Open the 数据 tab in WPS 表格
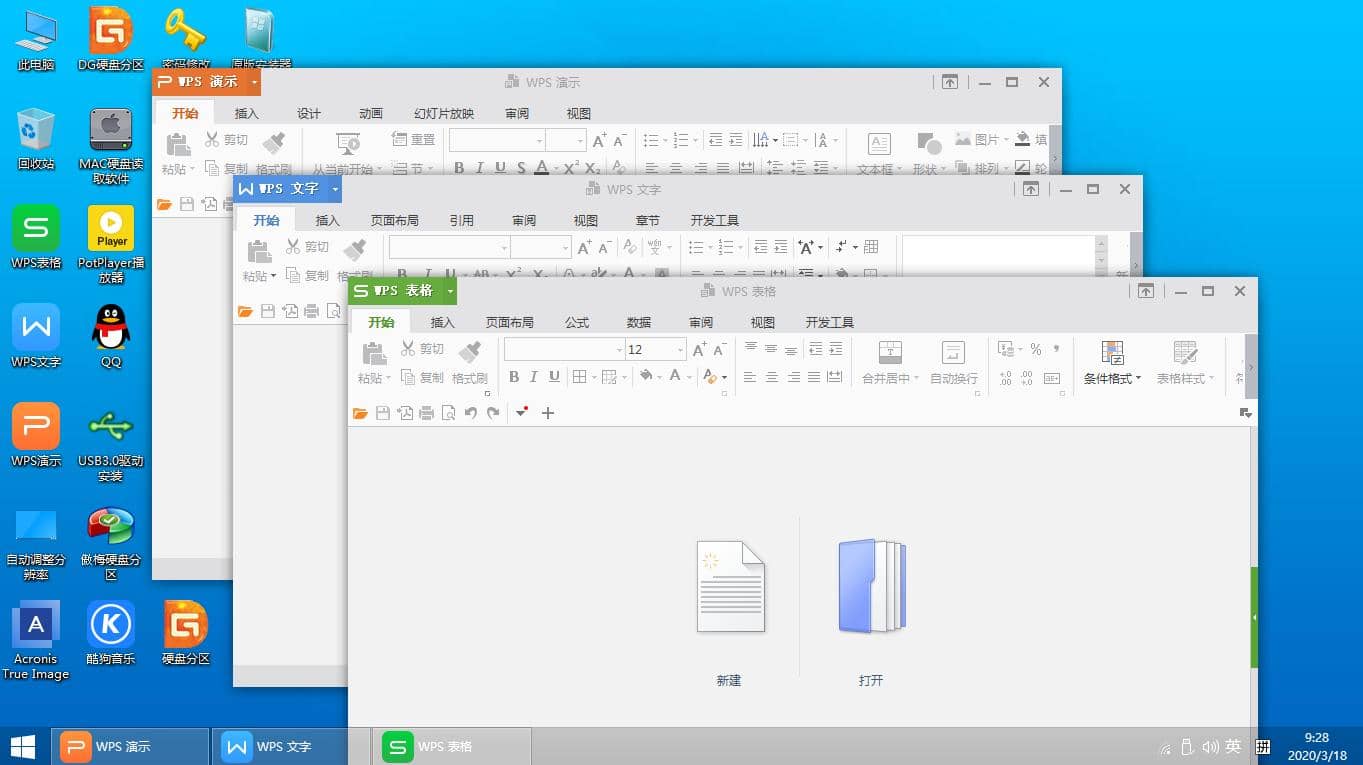Screen dimensions: 1363x765 [x=639, y=322]
